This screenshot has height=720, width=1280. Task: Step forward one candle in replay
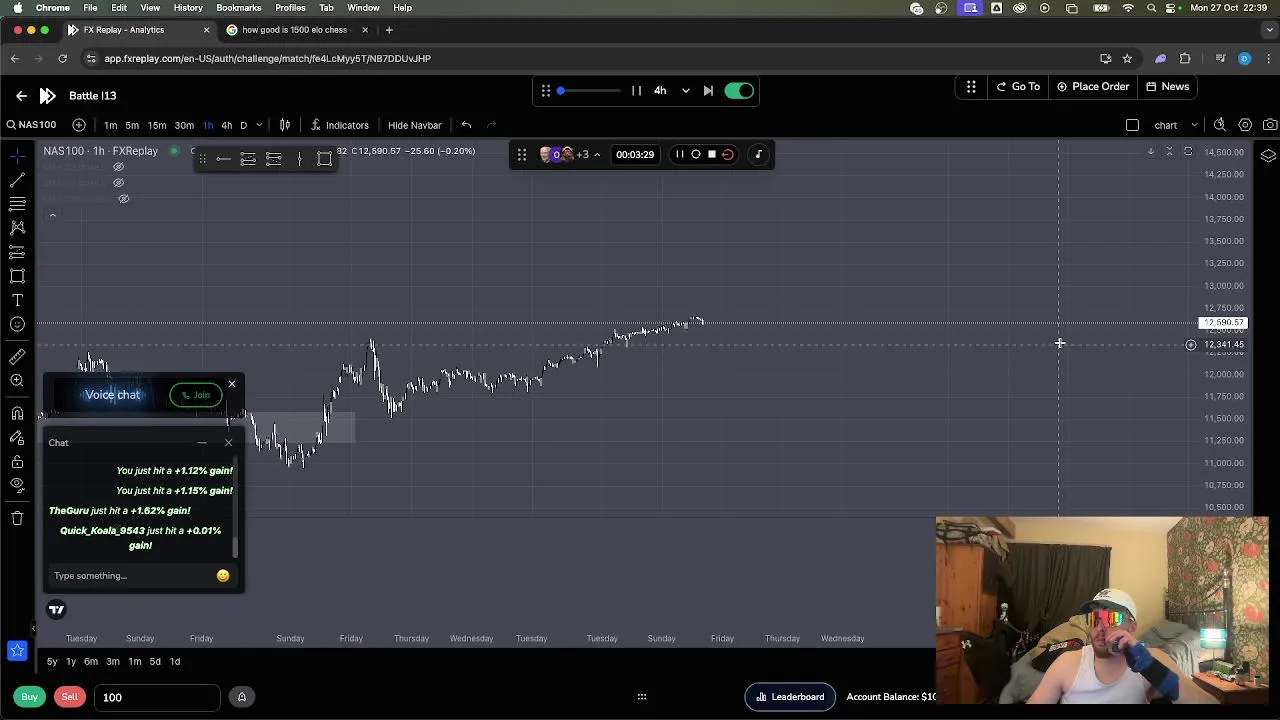click(x=708, y=91)
